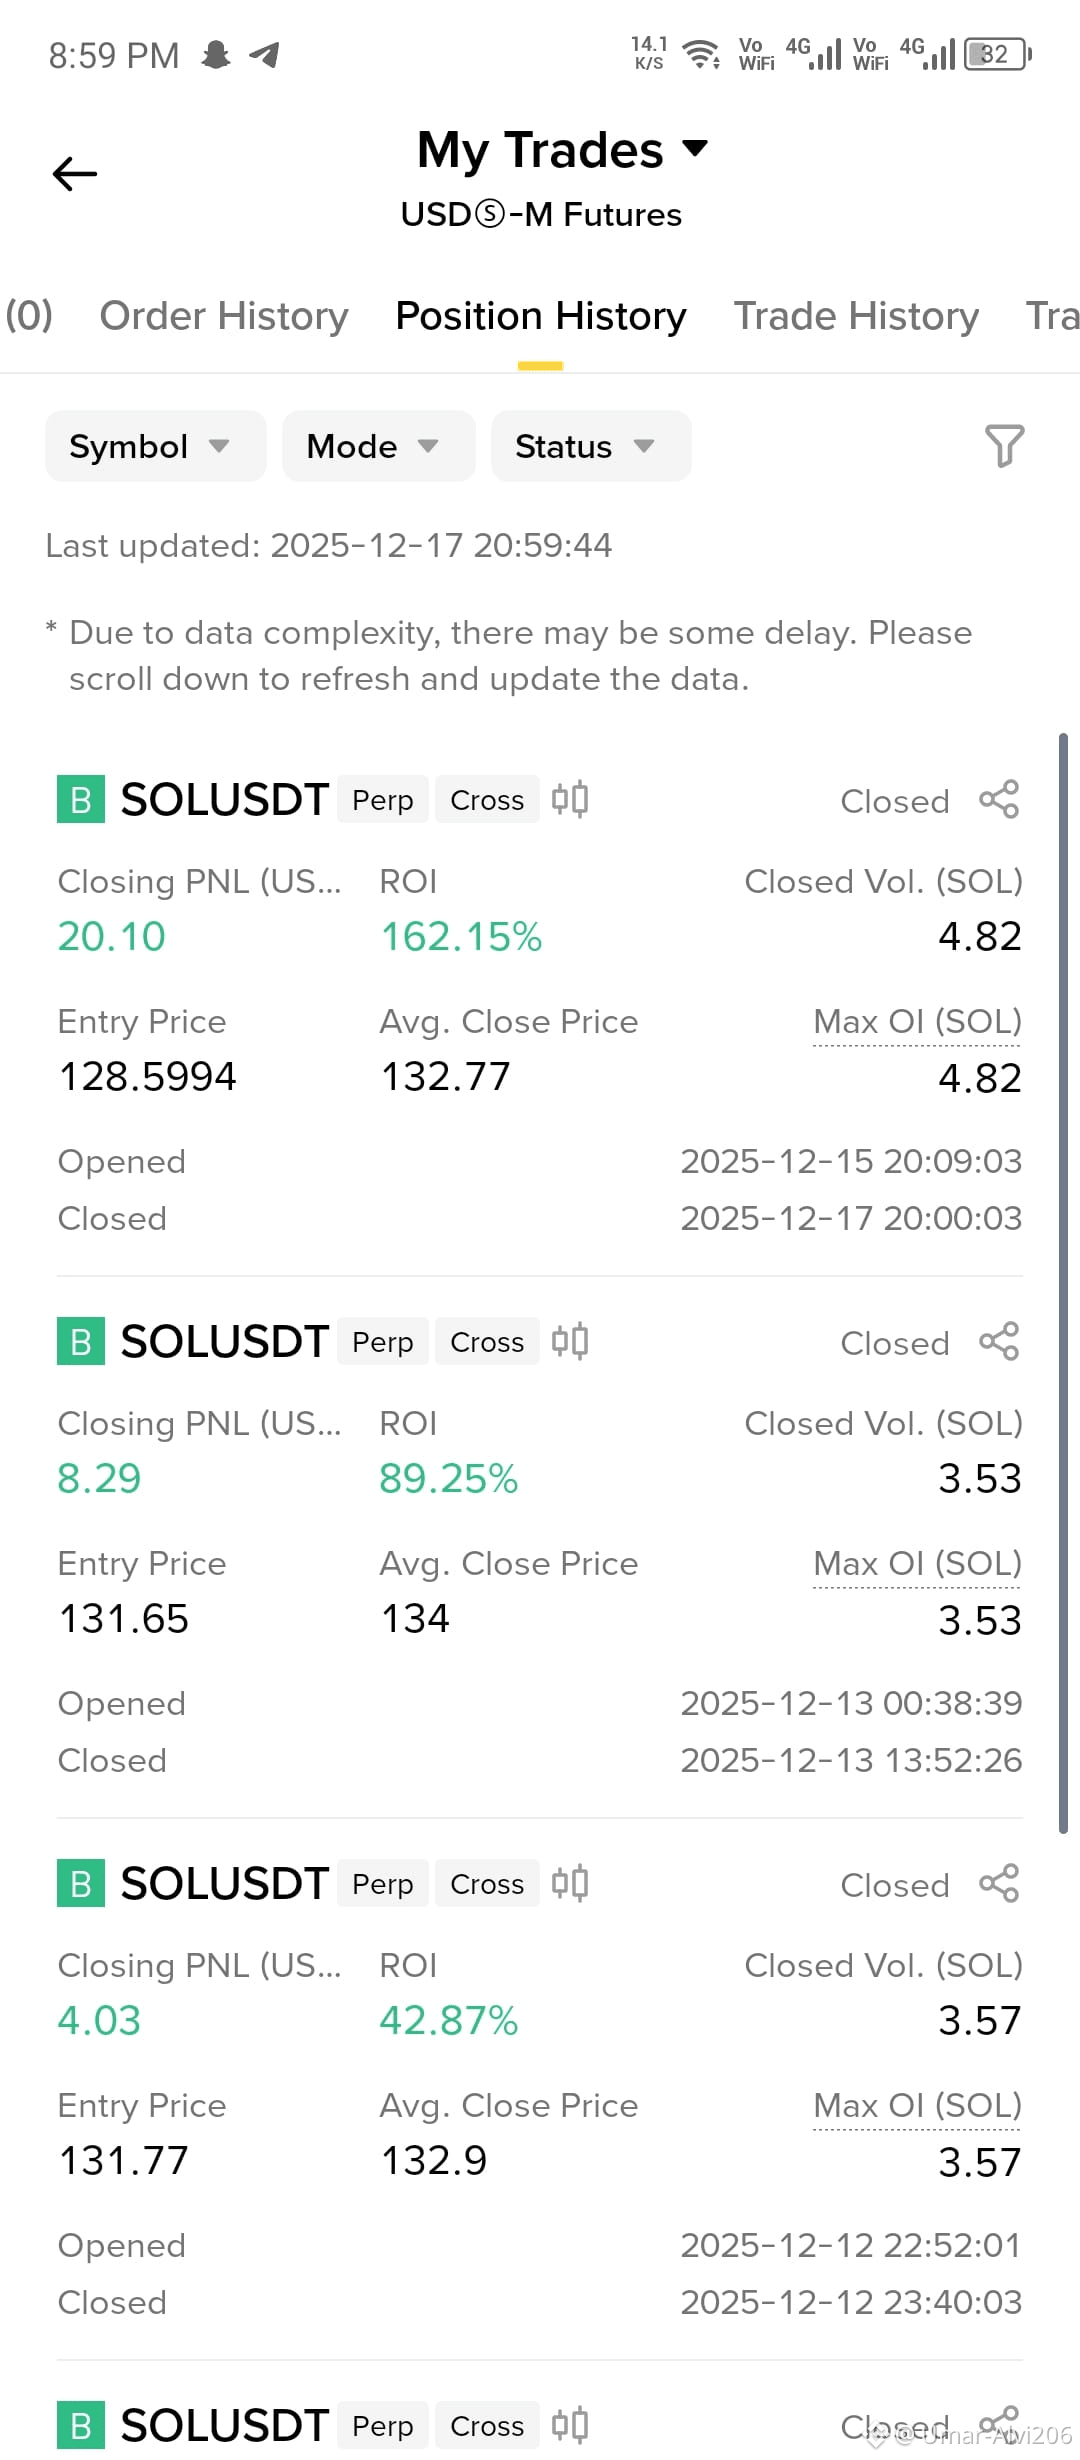
Task: Open the filter funnel icon
Action: coord(1004,446)
